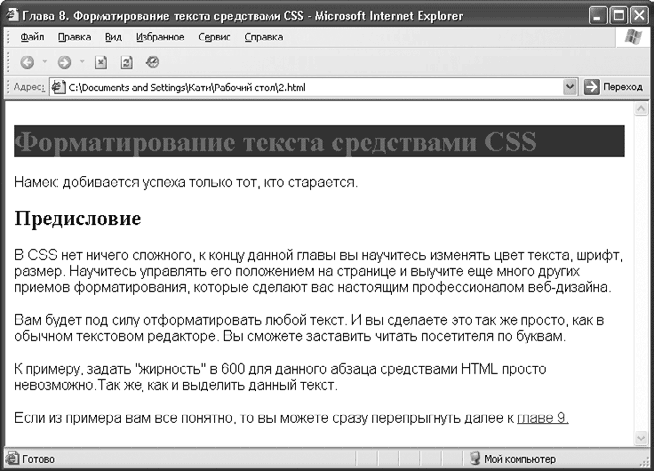The height and width of the screenshot is (471, 654).
Task: Follow the 'главе 9' hyperlink
Action: click(542, 418)
